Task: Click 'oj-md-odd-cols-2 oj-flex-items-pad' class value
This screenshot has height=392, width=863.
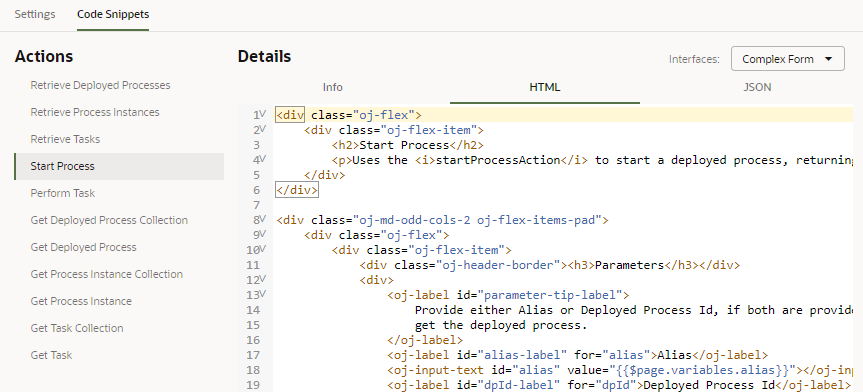Action: 477,220
